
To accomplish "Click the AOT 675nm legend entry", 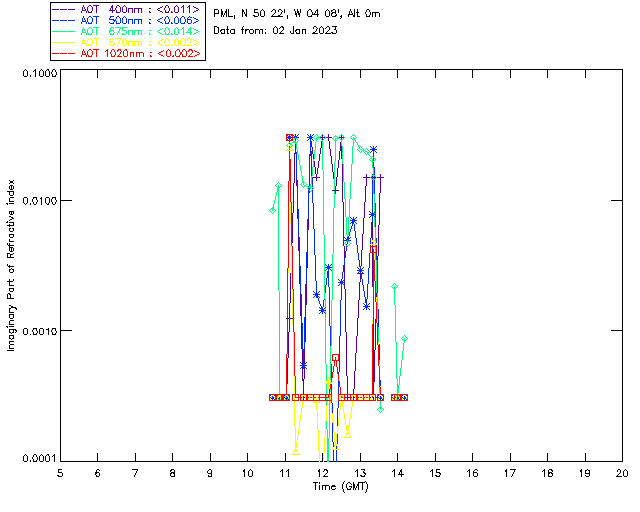I will pyautogui.click(x=126, y=31).
